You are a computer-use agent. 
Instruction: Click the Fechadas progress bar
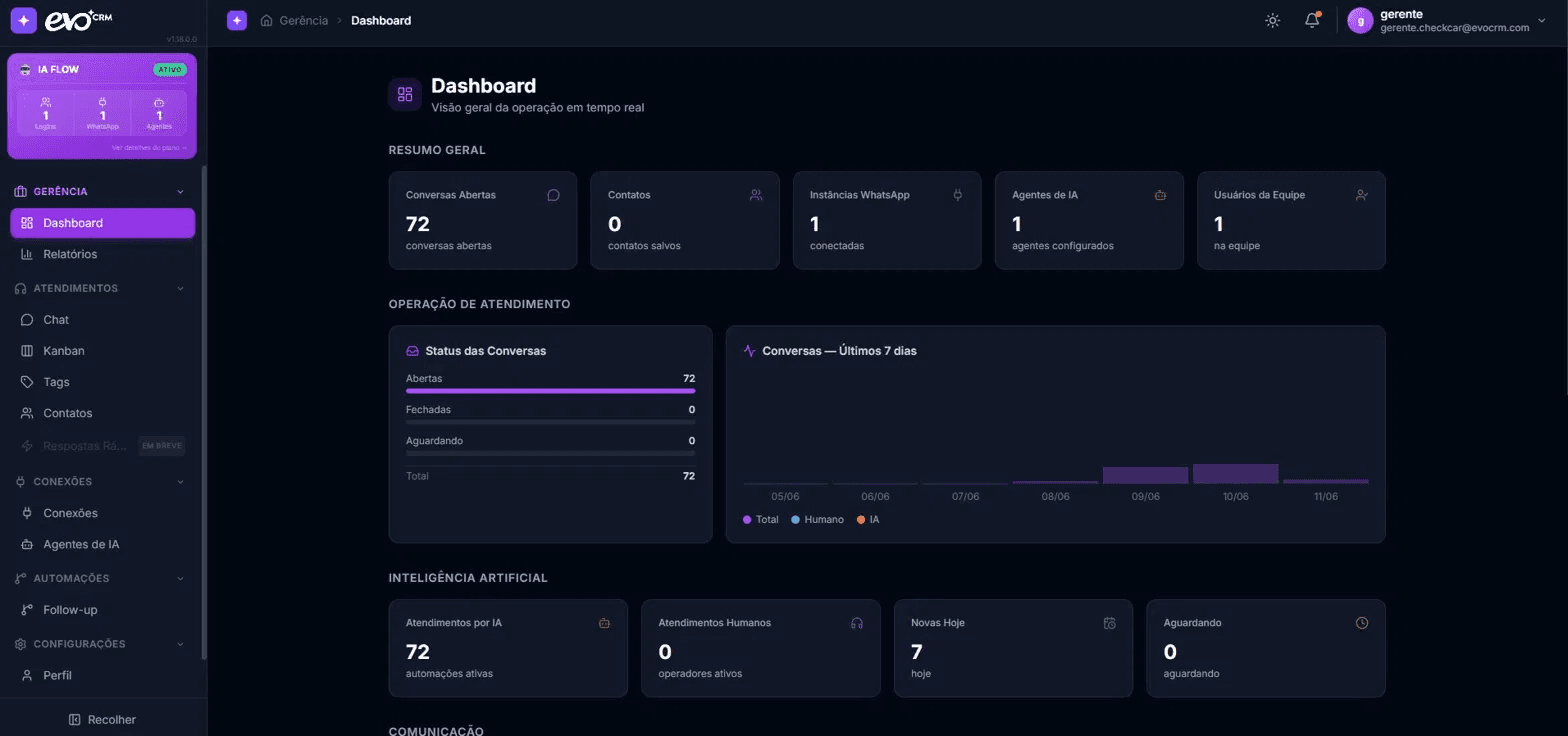(x=550, y=422)
